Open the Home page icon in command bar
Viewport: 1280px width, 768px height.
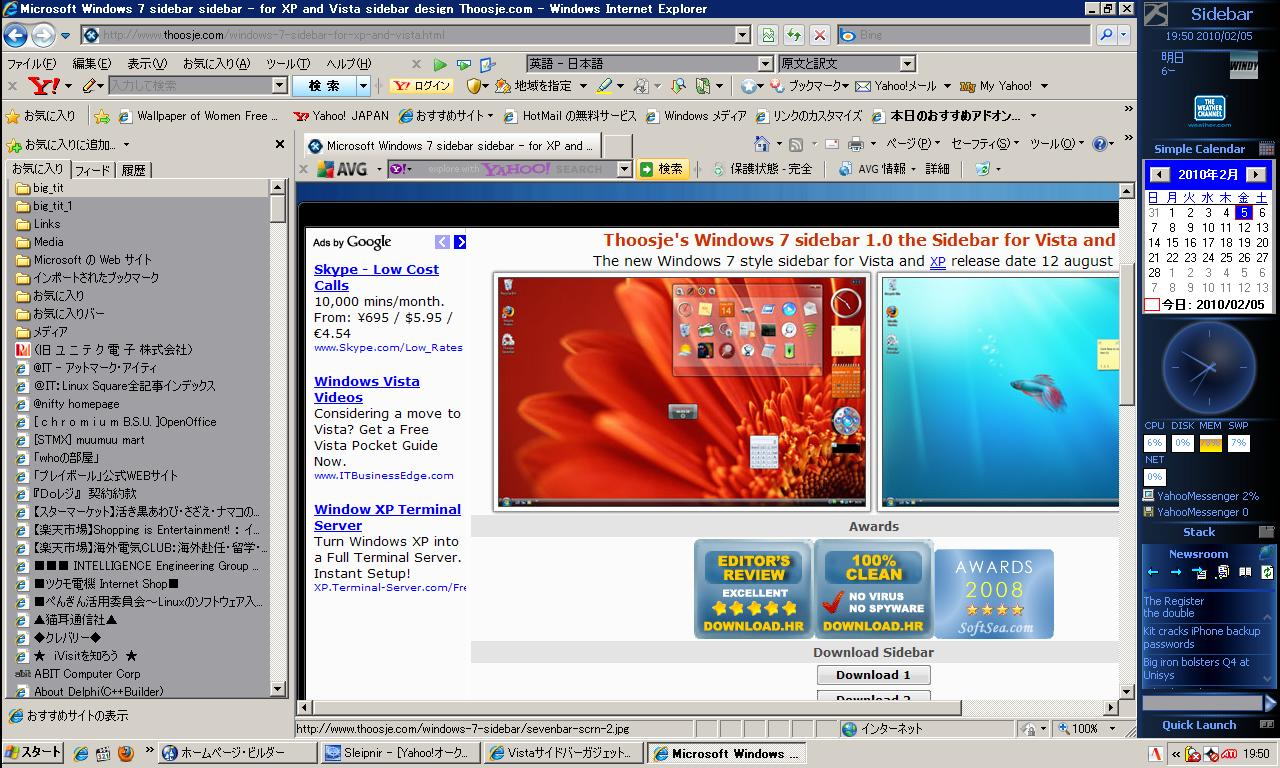point(762,144)
